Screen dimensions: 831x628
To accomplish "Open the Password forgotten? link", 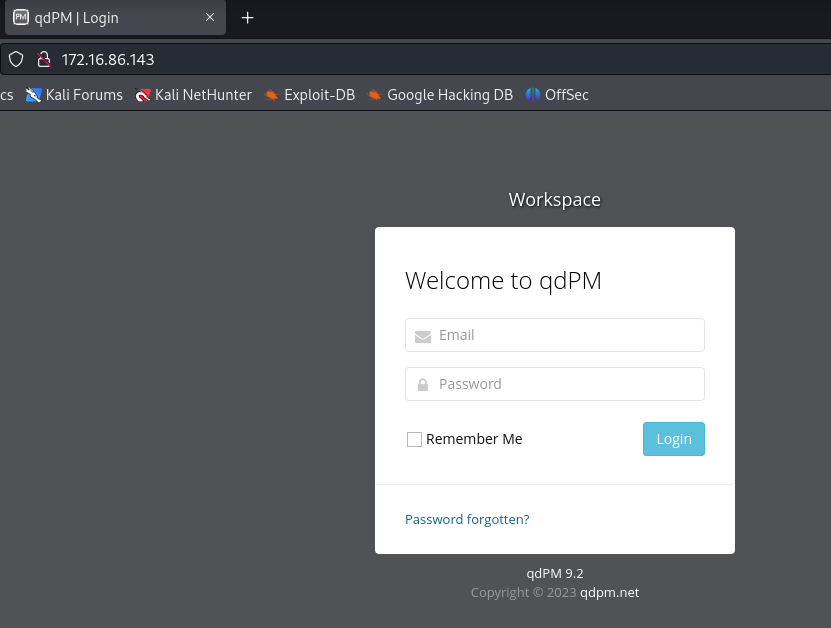I will tap(467, 519).
